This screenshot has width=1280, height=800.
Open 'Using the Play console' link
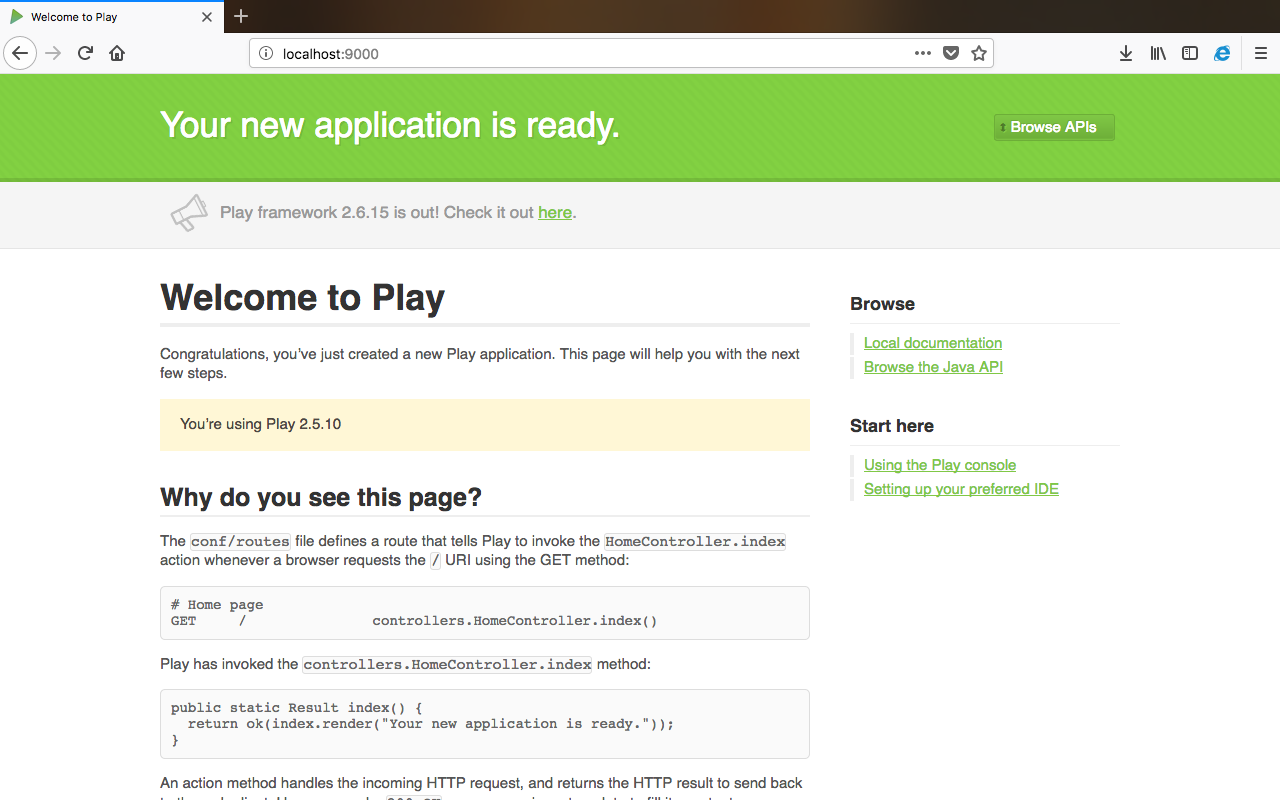(x=939, y=465)
